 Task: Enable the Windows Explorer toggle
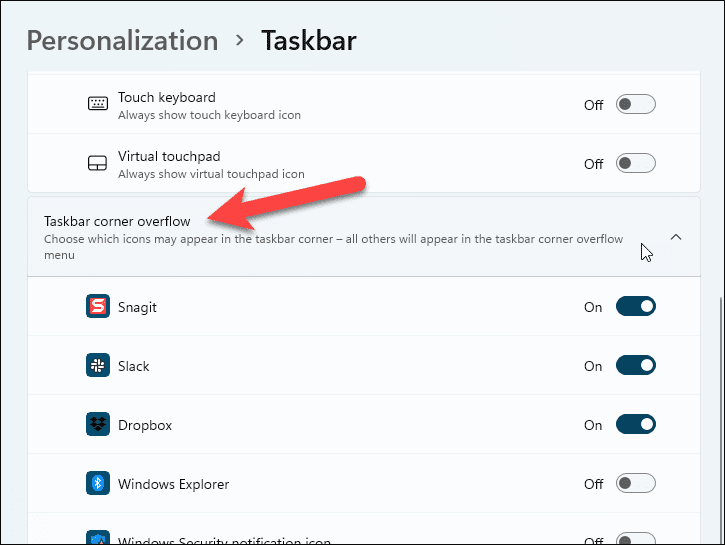click(635, 484)
